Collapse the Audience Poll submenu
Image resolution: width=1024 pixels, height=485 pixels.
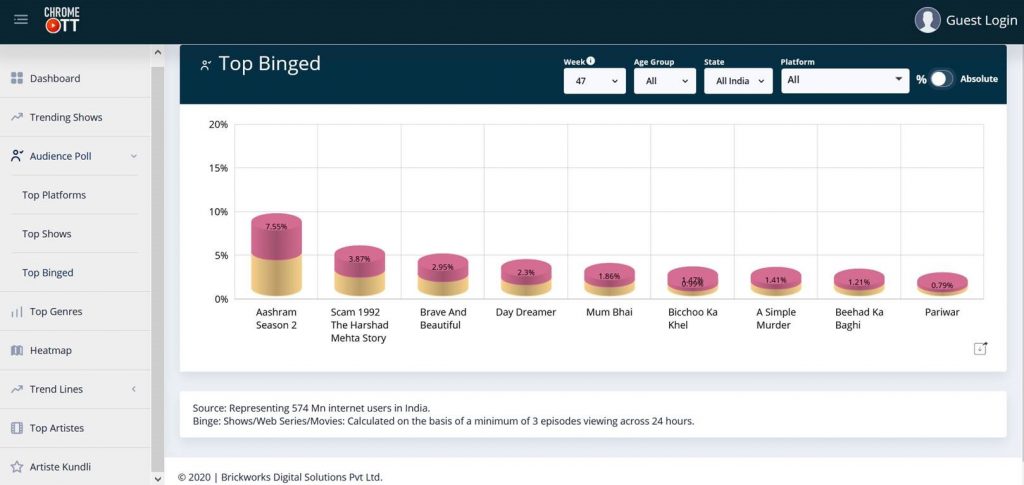134,156
